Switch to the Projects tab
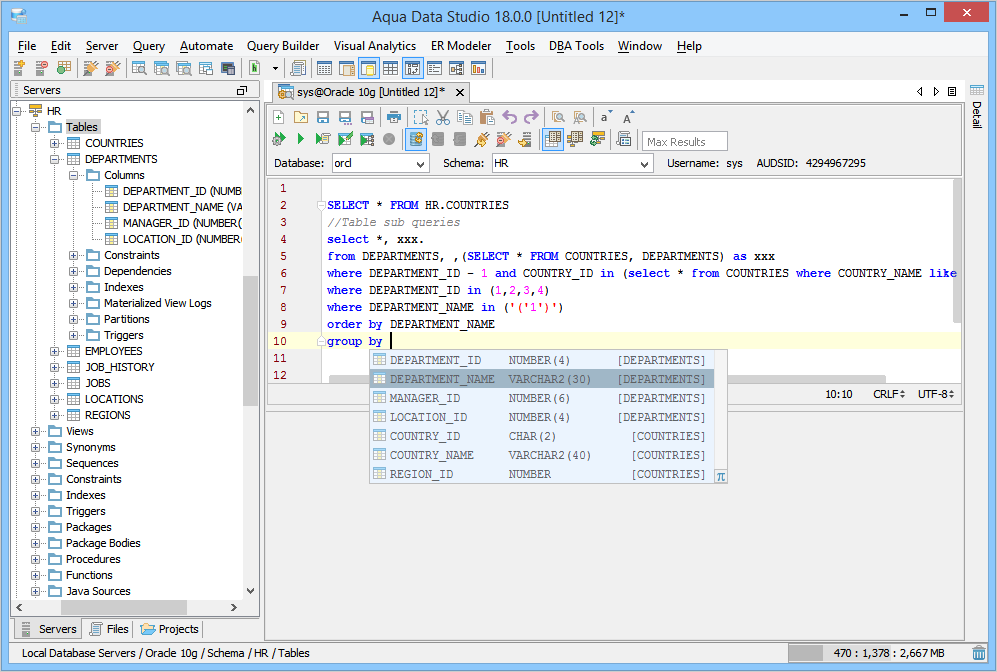 point(169,629)
